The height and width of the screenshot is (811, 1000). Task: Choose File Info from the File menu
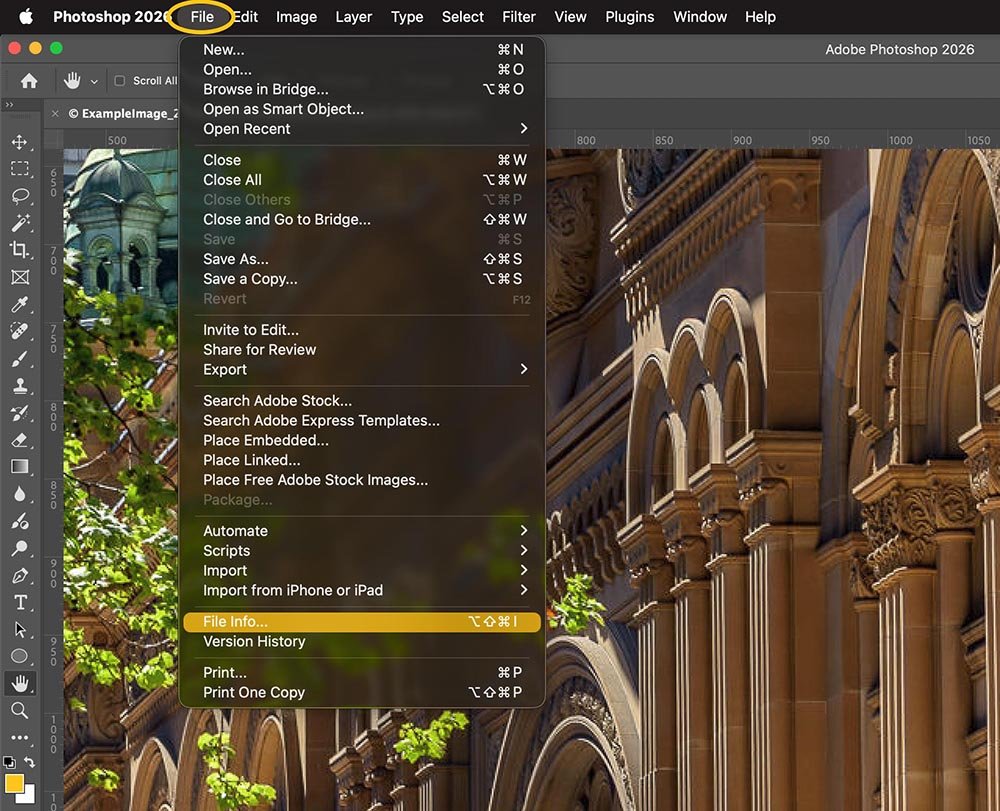click(362, 622)
